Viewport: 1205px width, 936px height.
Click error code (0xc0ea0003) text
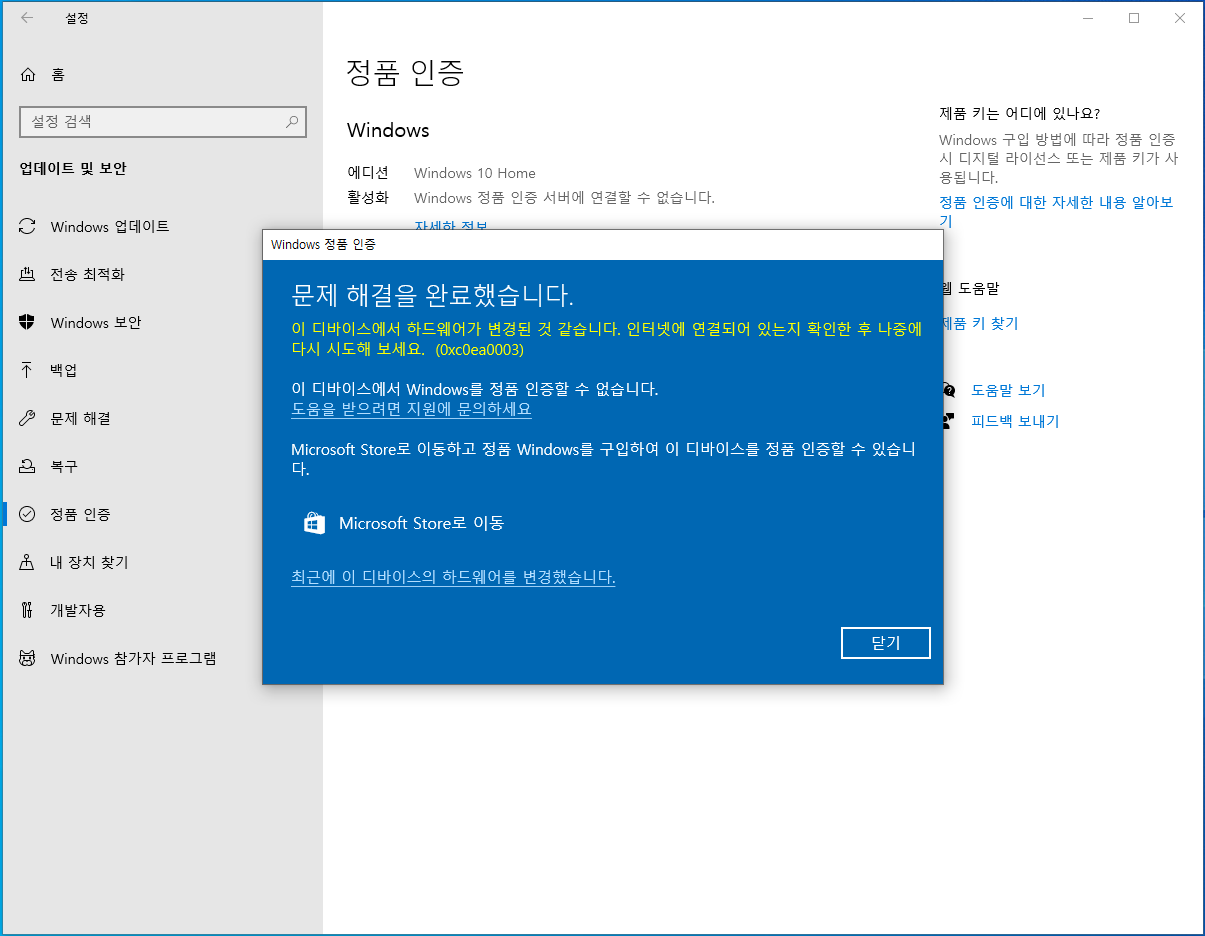tap(480, 350)
